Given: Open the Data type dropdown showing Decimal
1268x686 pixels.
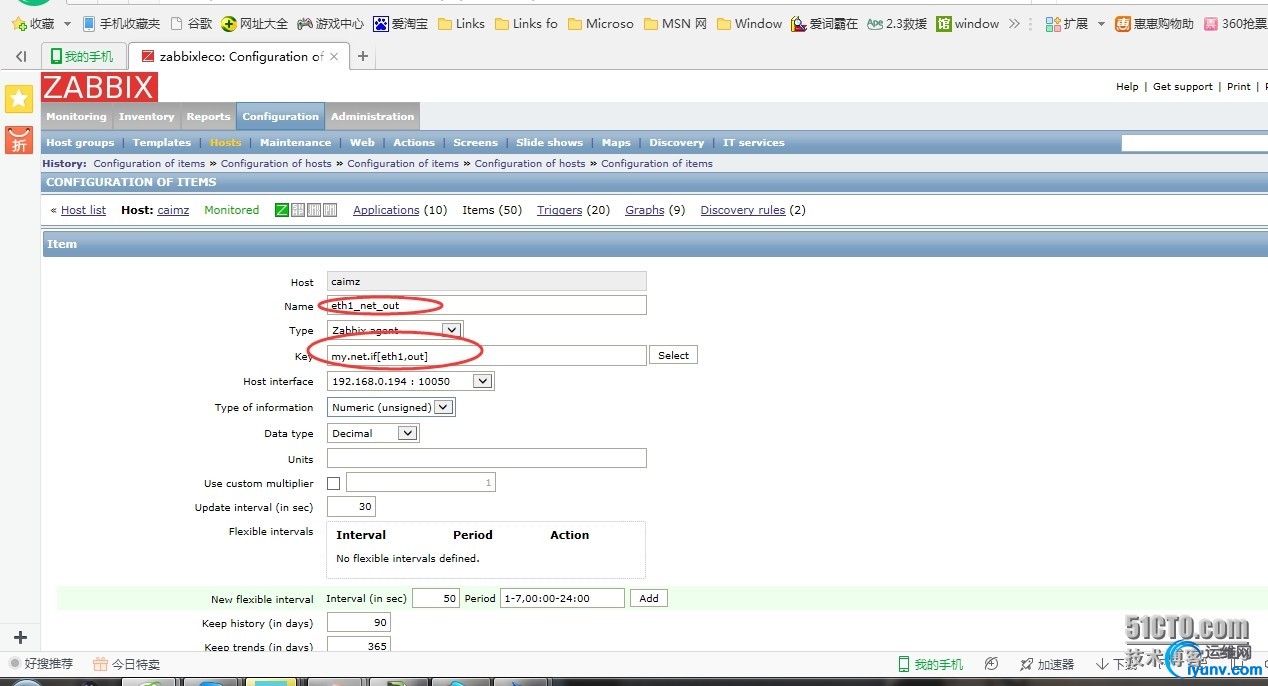Looking at the screenshot, I should (x=373, y=433).
